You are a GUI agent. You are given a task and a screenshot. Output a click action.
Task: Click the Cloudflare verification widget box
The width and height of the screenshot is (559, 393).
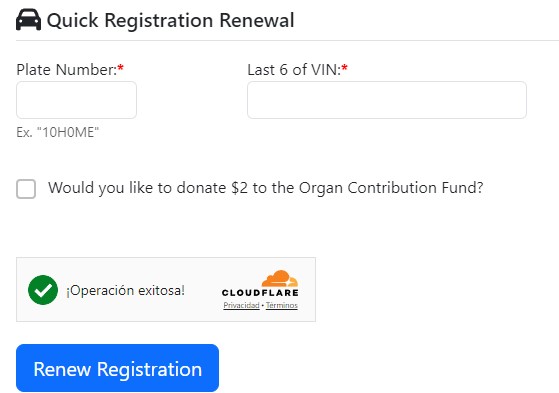click(x=166, y=289)
